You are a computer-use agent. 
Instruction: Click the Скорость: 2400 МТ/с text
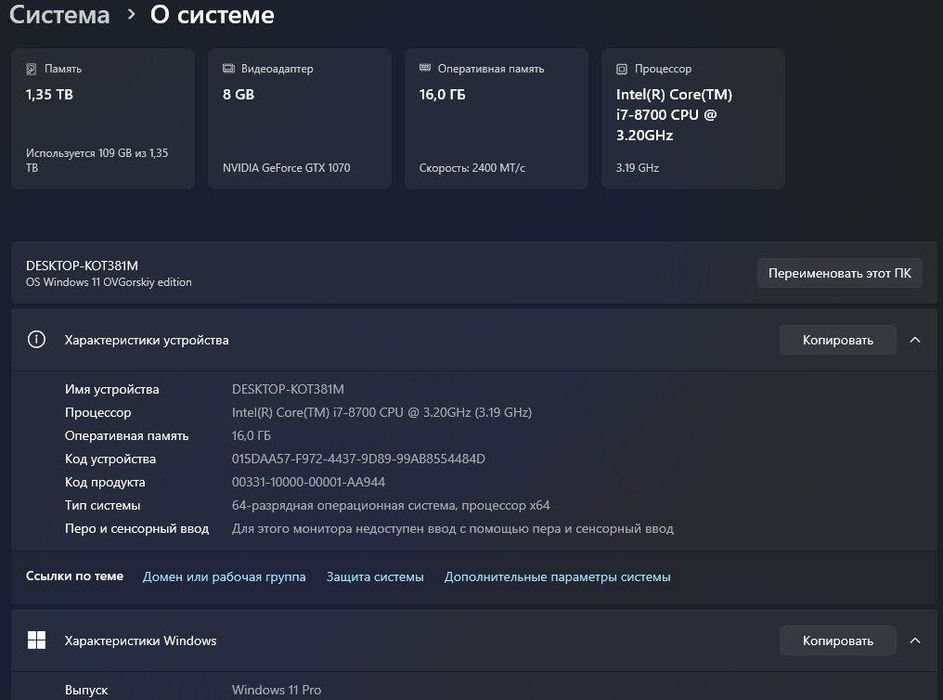click(472, 168)
